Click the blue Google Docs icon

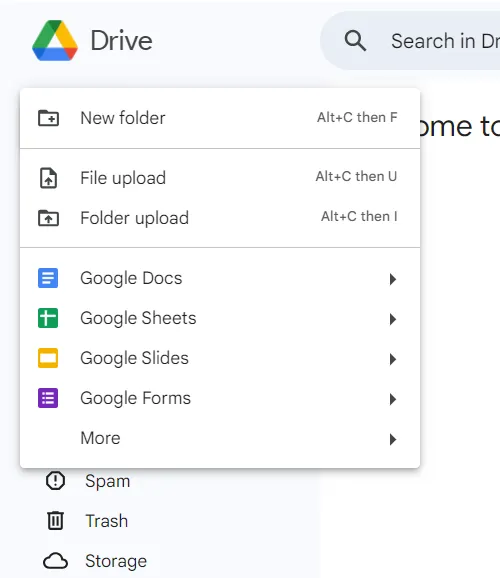[x=48, y=278]
